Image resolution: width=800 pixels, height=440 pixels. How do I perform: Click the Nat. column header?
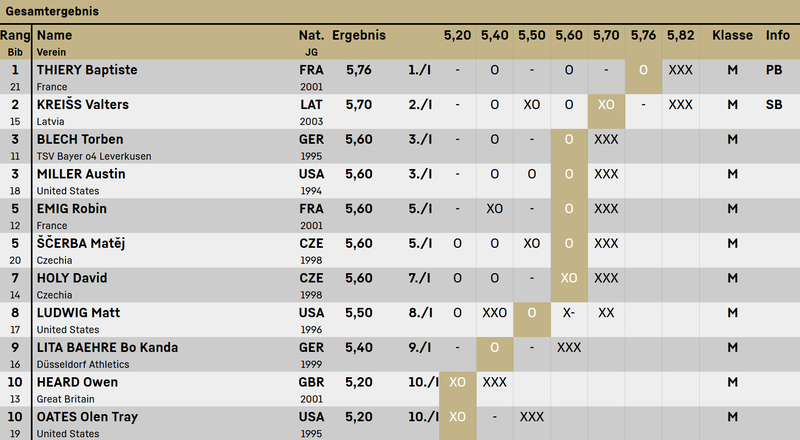click(311, 36)
